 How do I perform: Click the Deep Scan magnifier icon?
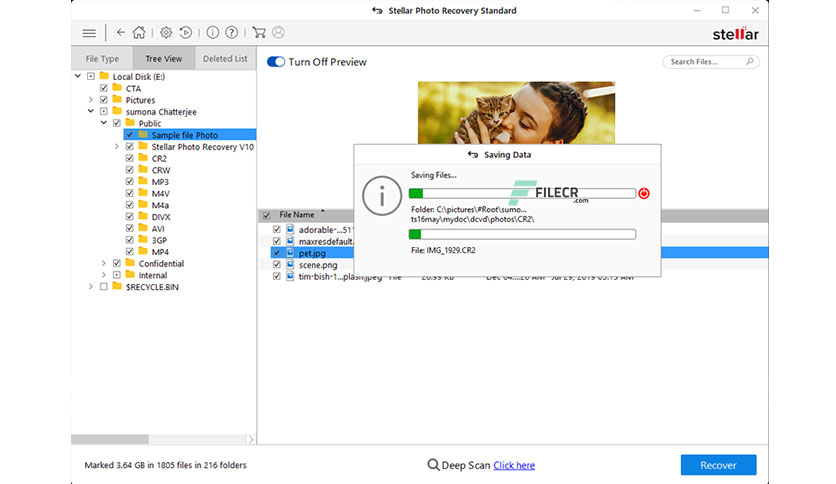(433, 465)
